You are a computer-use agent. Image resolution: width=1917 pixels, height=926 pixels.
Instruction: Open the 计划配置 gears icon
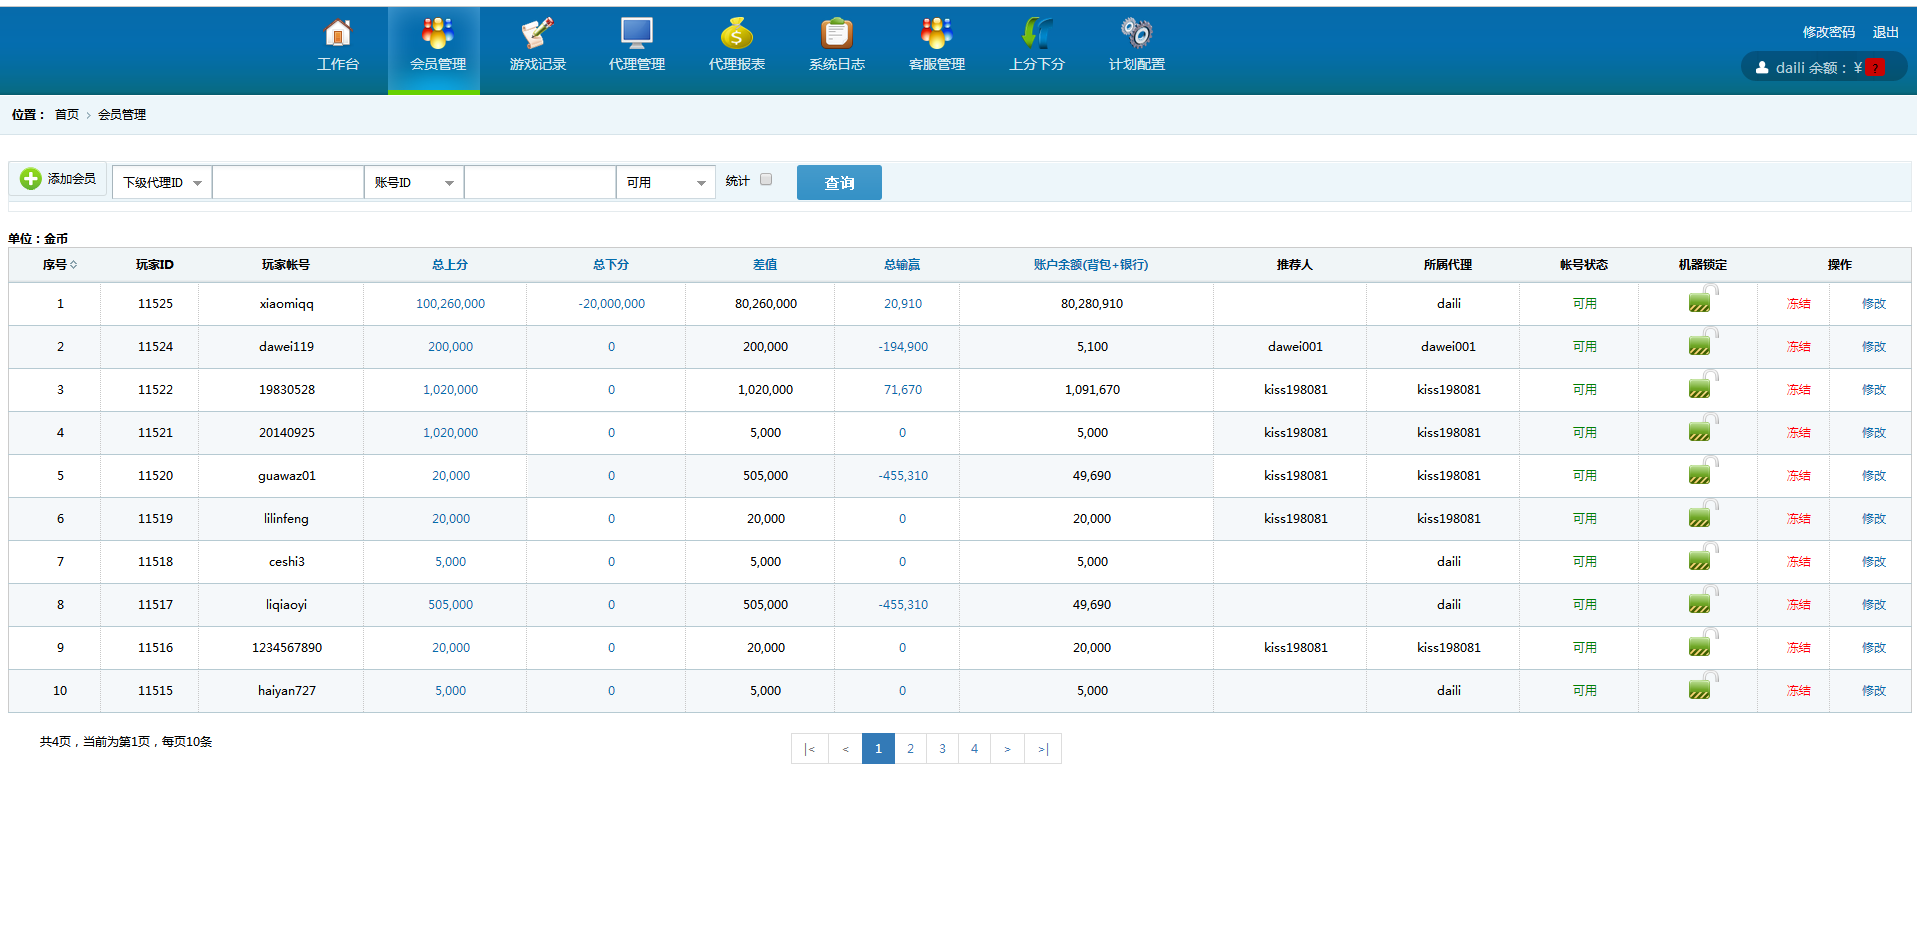click(x=1136, y=35)
